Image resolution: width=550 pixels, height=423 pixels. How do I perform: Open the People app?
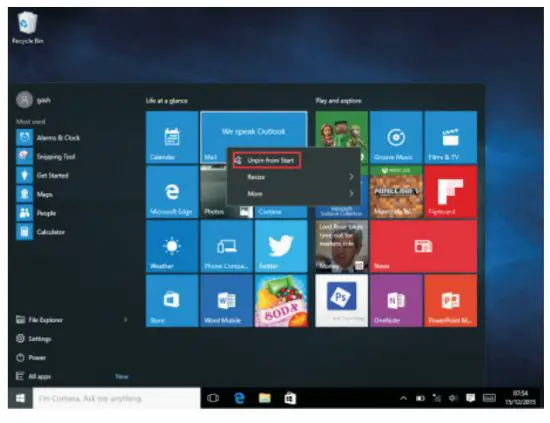36,213
